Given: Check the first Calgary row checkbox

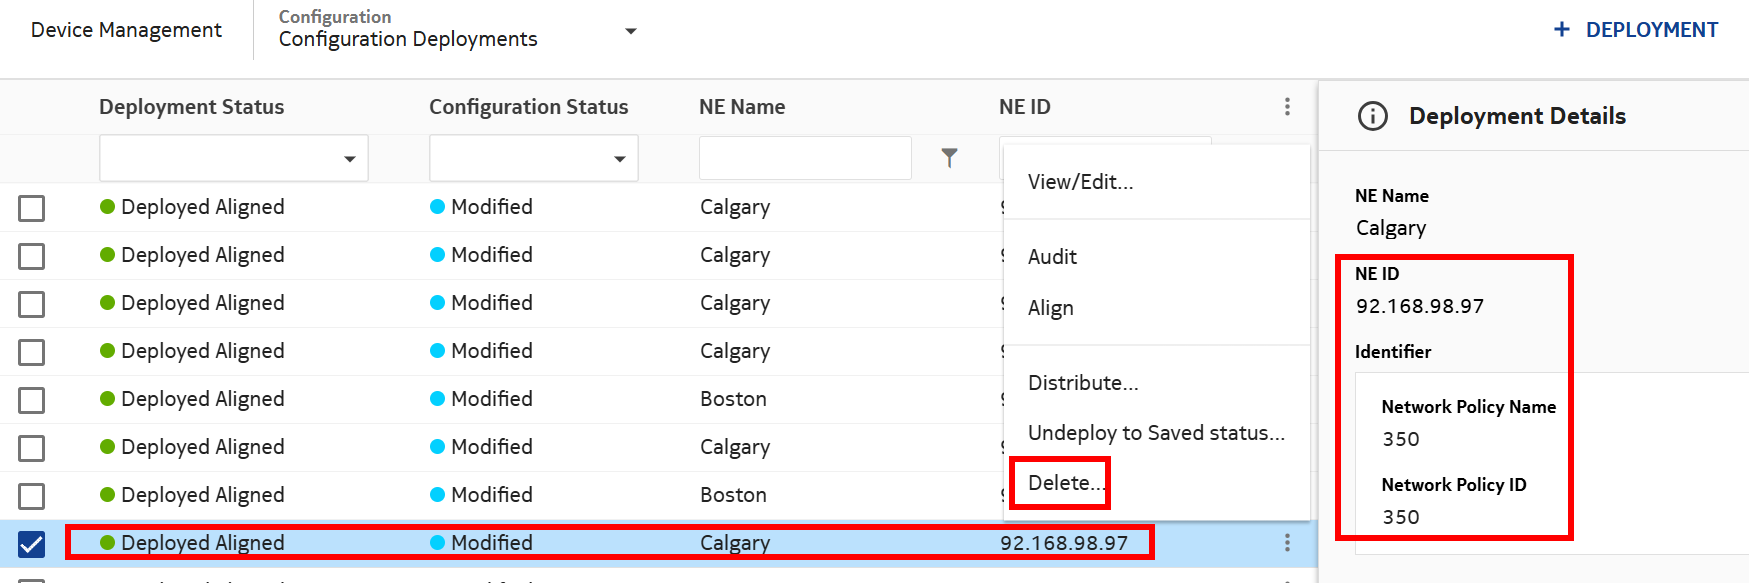Looking at the screenshot, I should coord(32,208).
